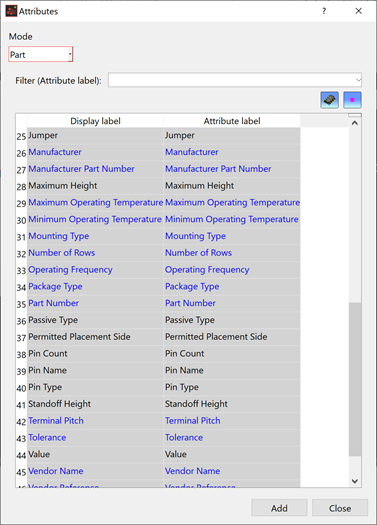377x525 pixels.
Task: Click the Close button
Action: pyautogui.click(x=340, y=508)
